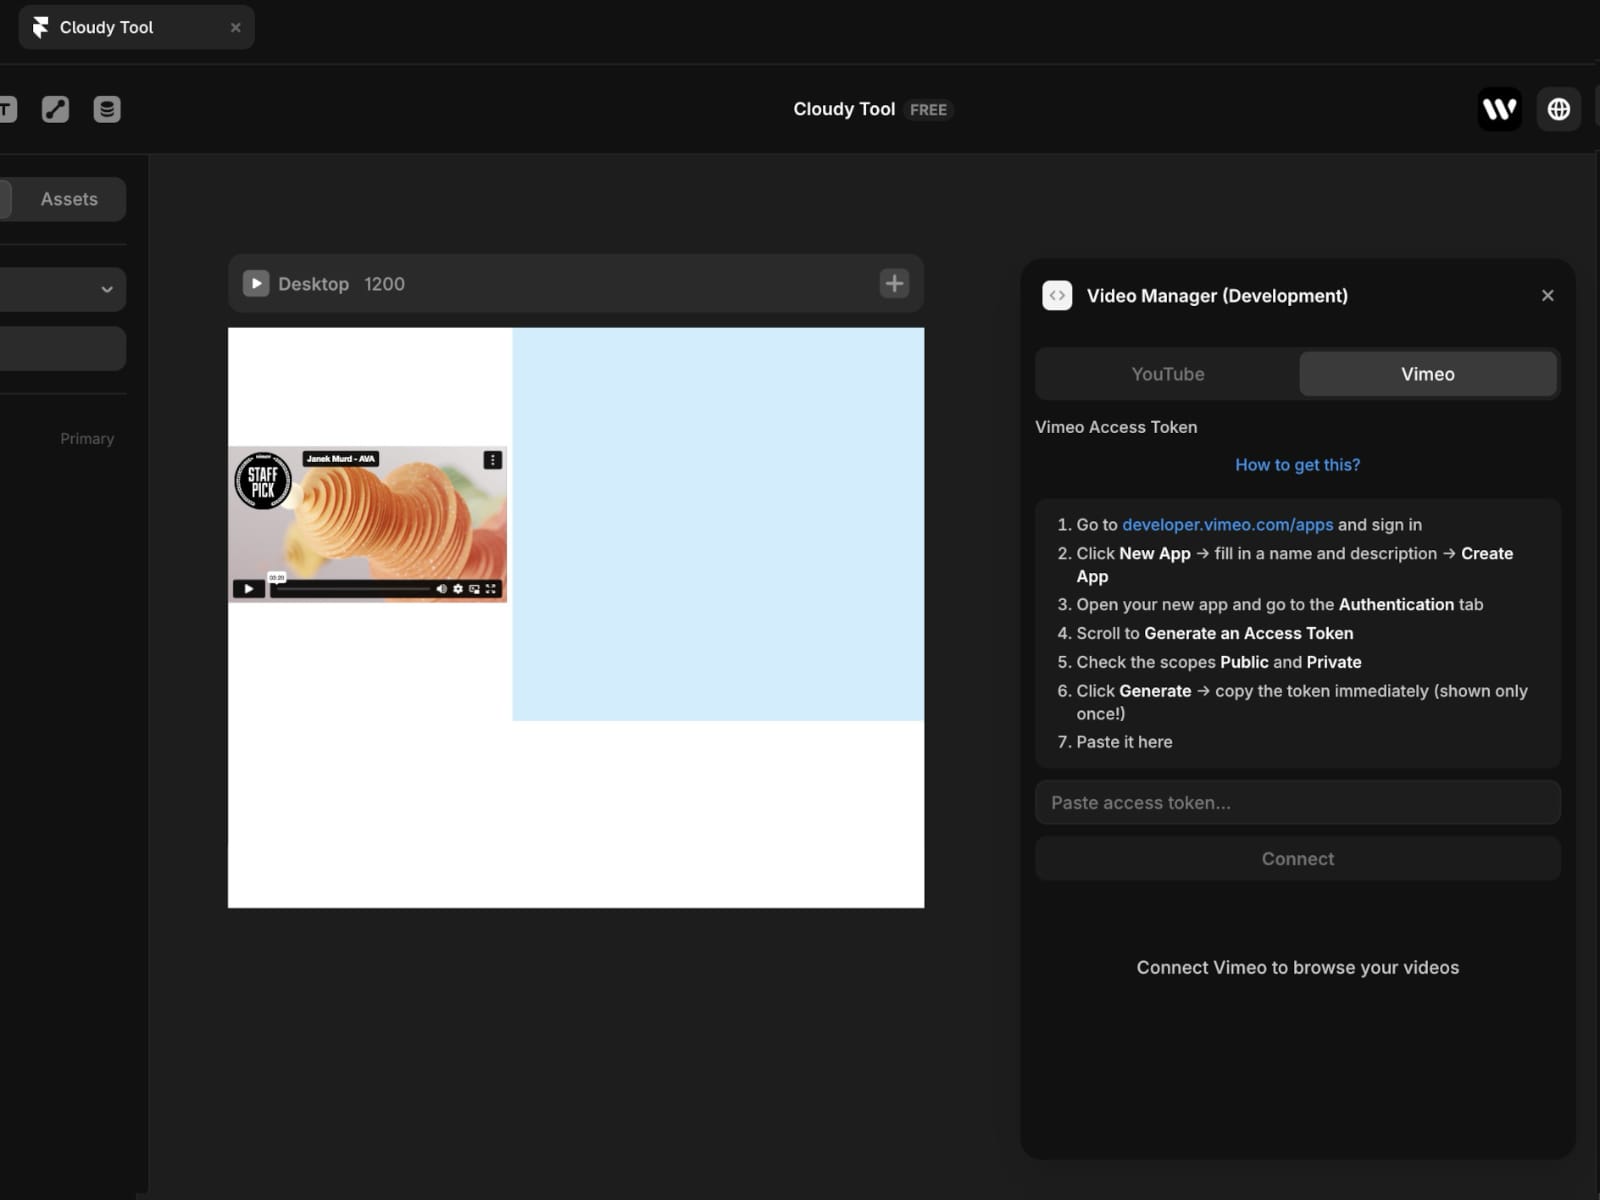Click the Staff Pick badge on video
Screen dimensions: 1600x1200
point(262,481)
